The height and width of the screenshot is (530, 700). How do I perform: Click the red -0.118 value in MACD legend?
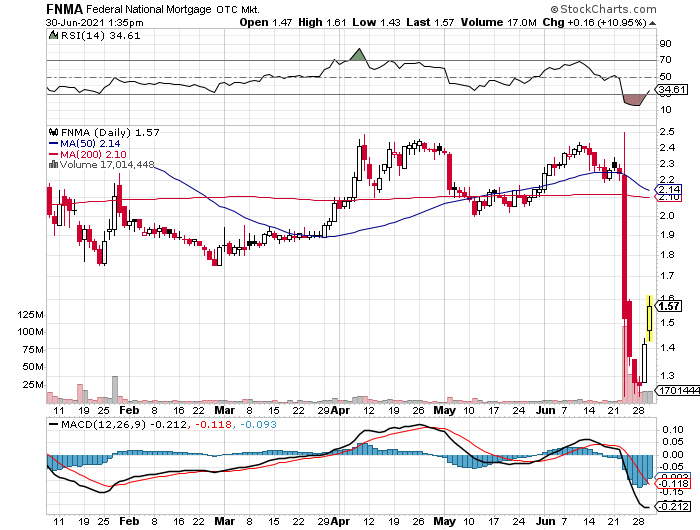click(214, 424)
